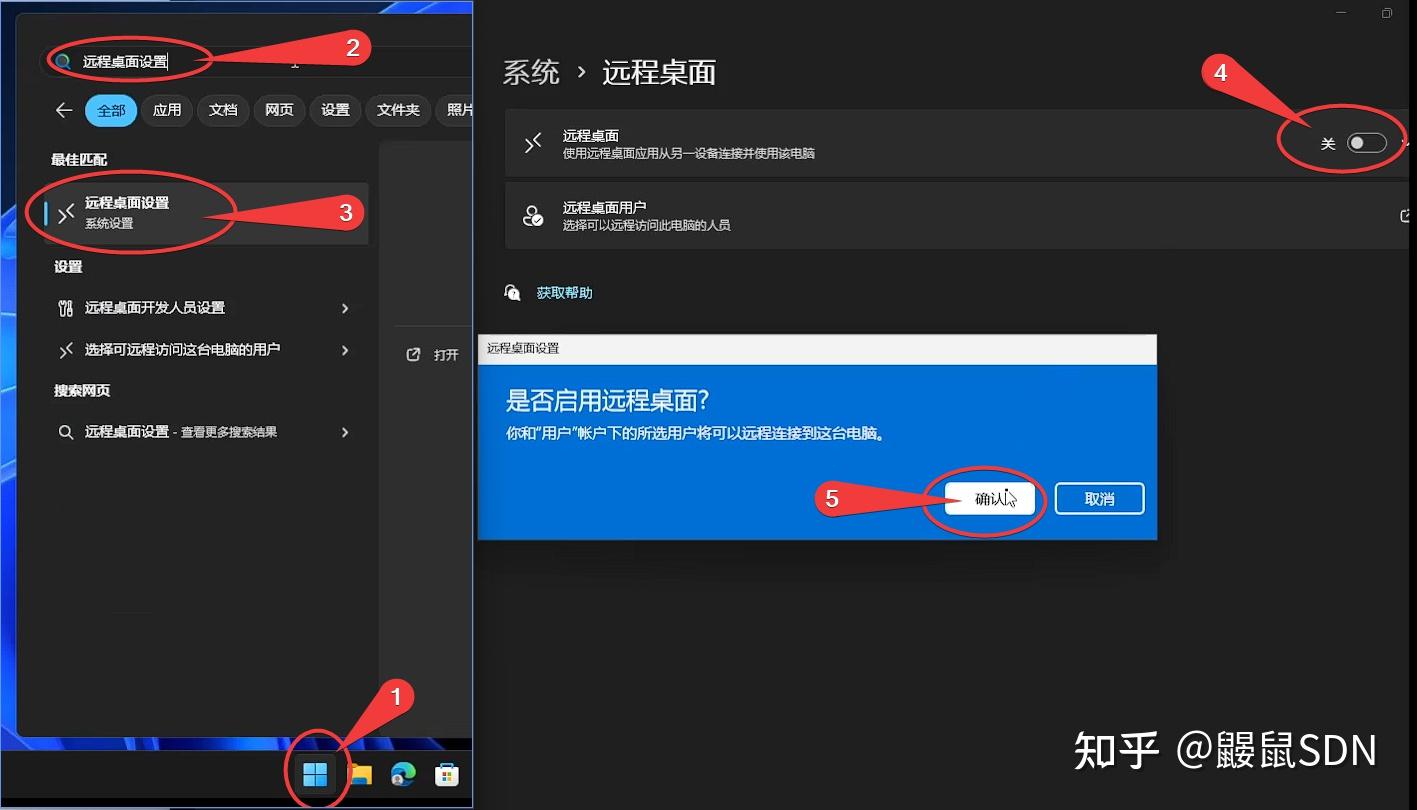Select the 全部 search filter tab

click(111, 110)
